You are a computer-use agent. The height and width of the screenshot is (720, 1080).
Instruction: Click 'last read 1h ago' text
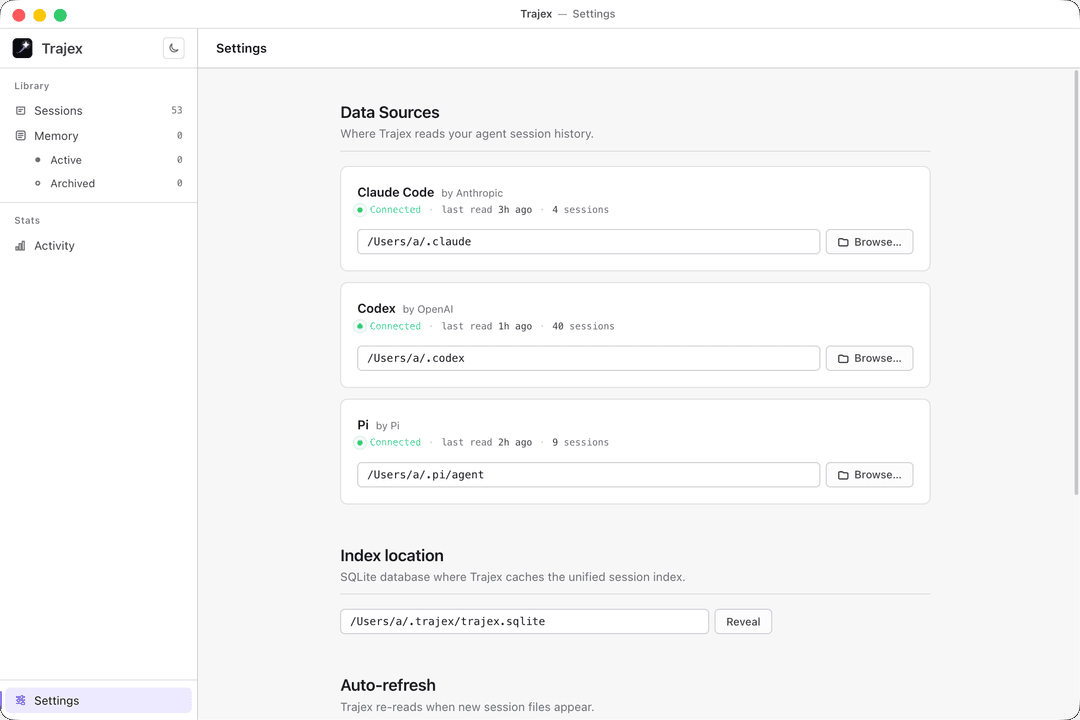pyautogui.click(x=487, y=326)
